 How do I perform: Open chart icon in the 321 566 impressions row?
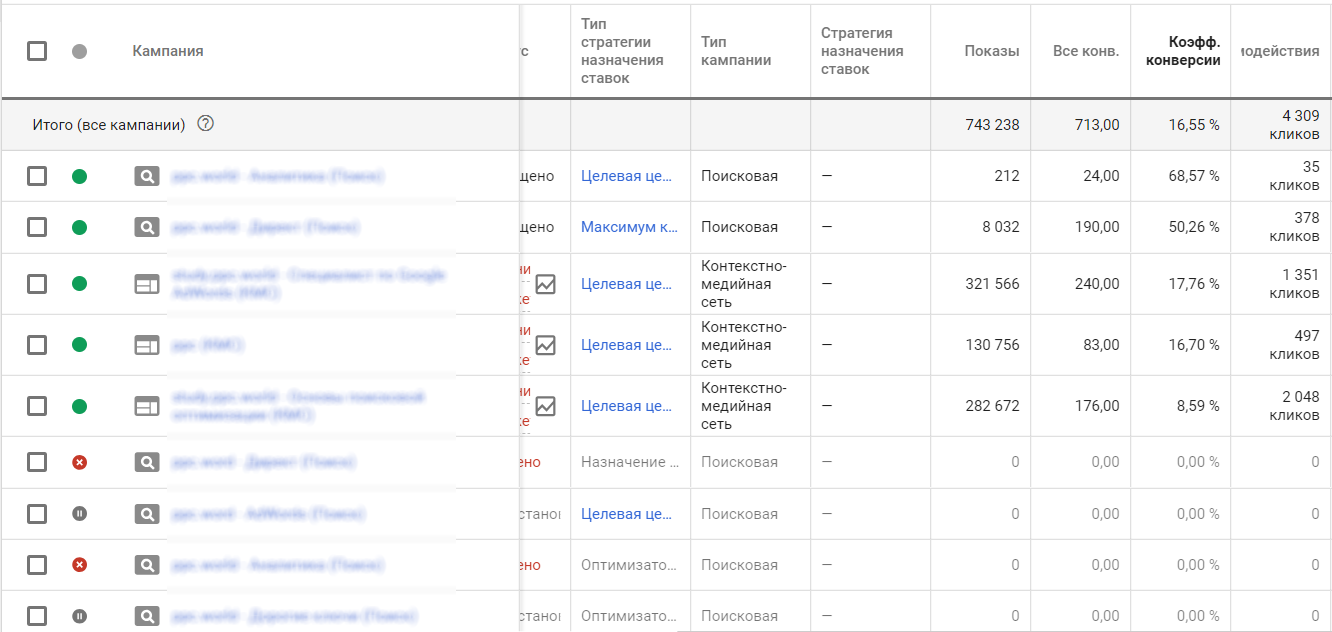tap(545, 284)
